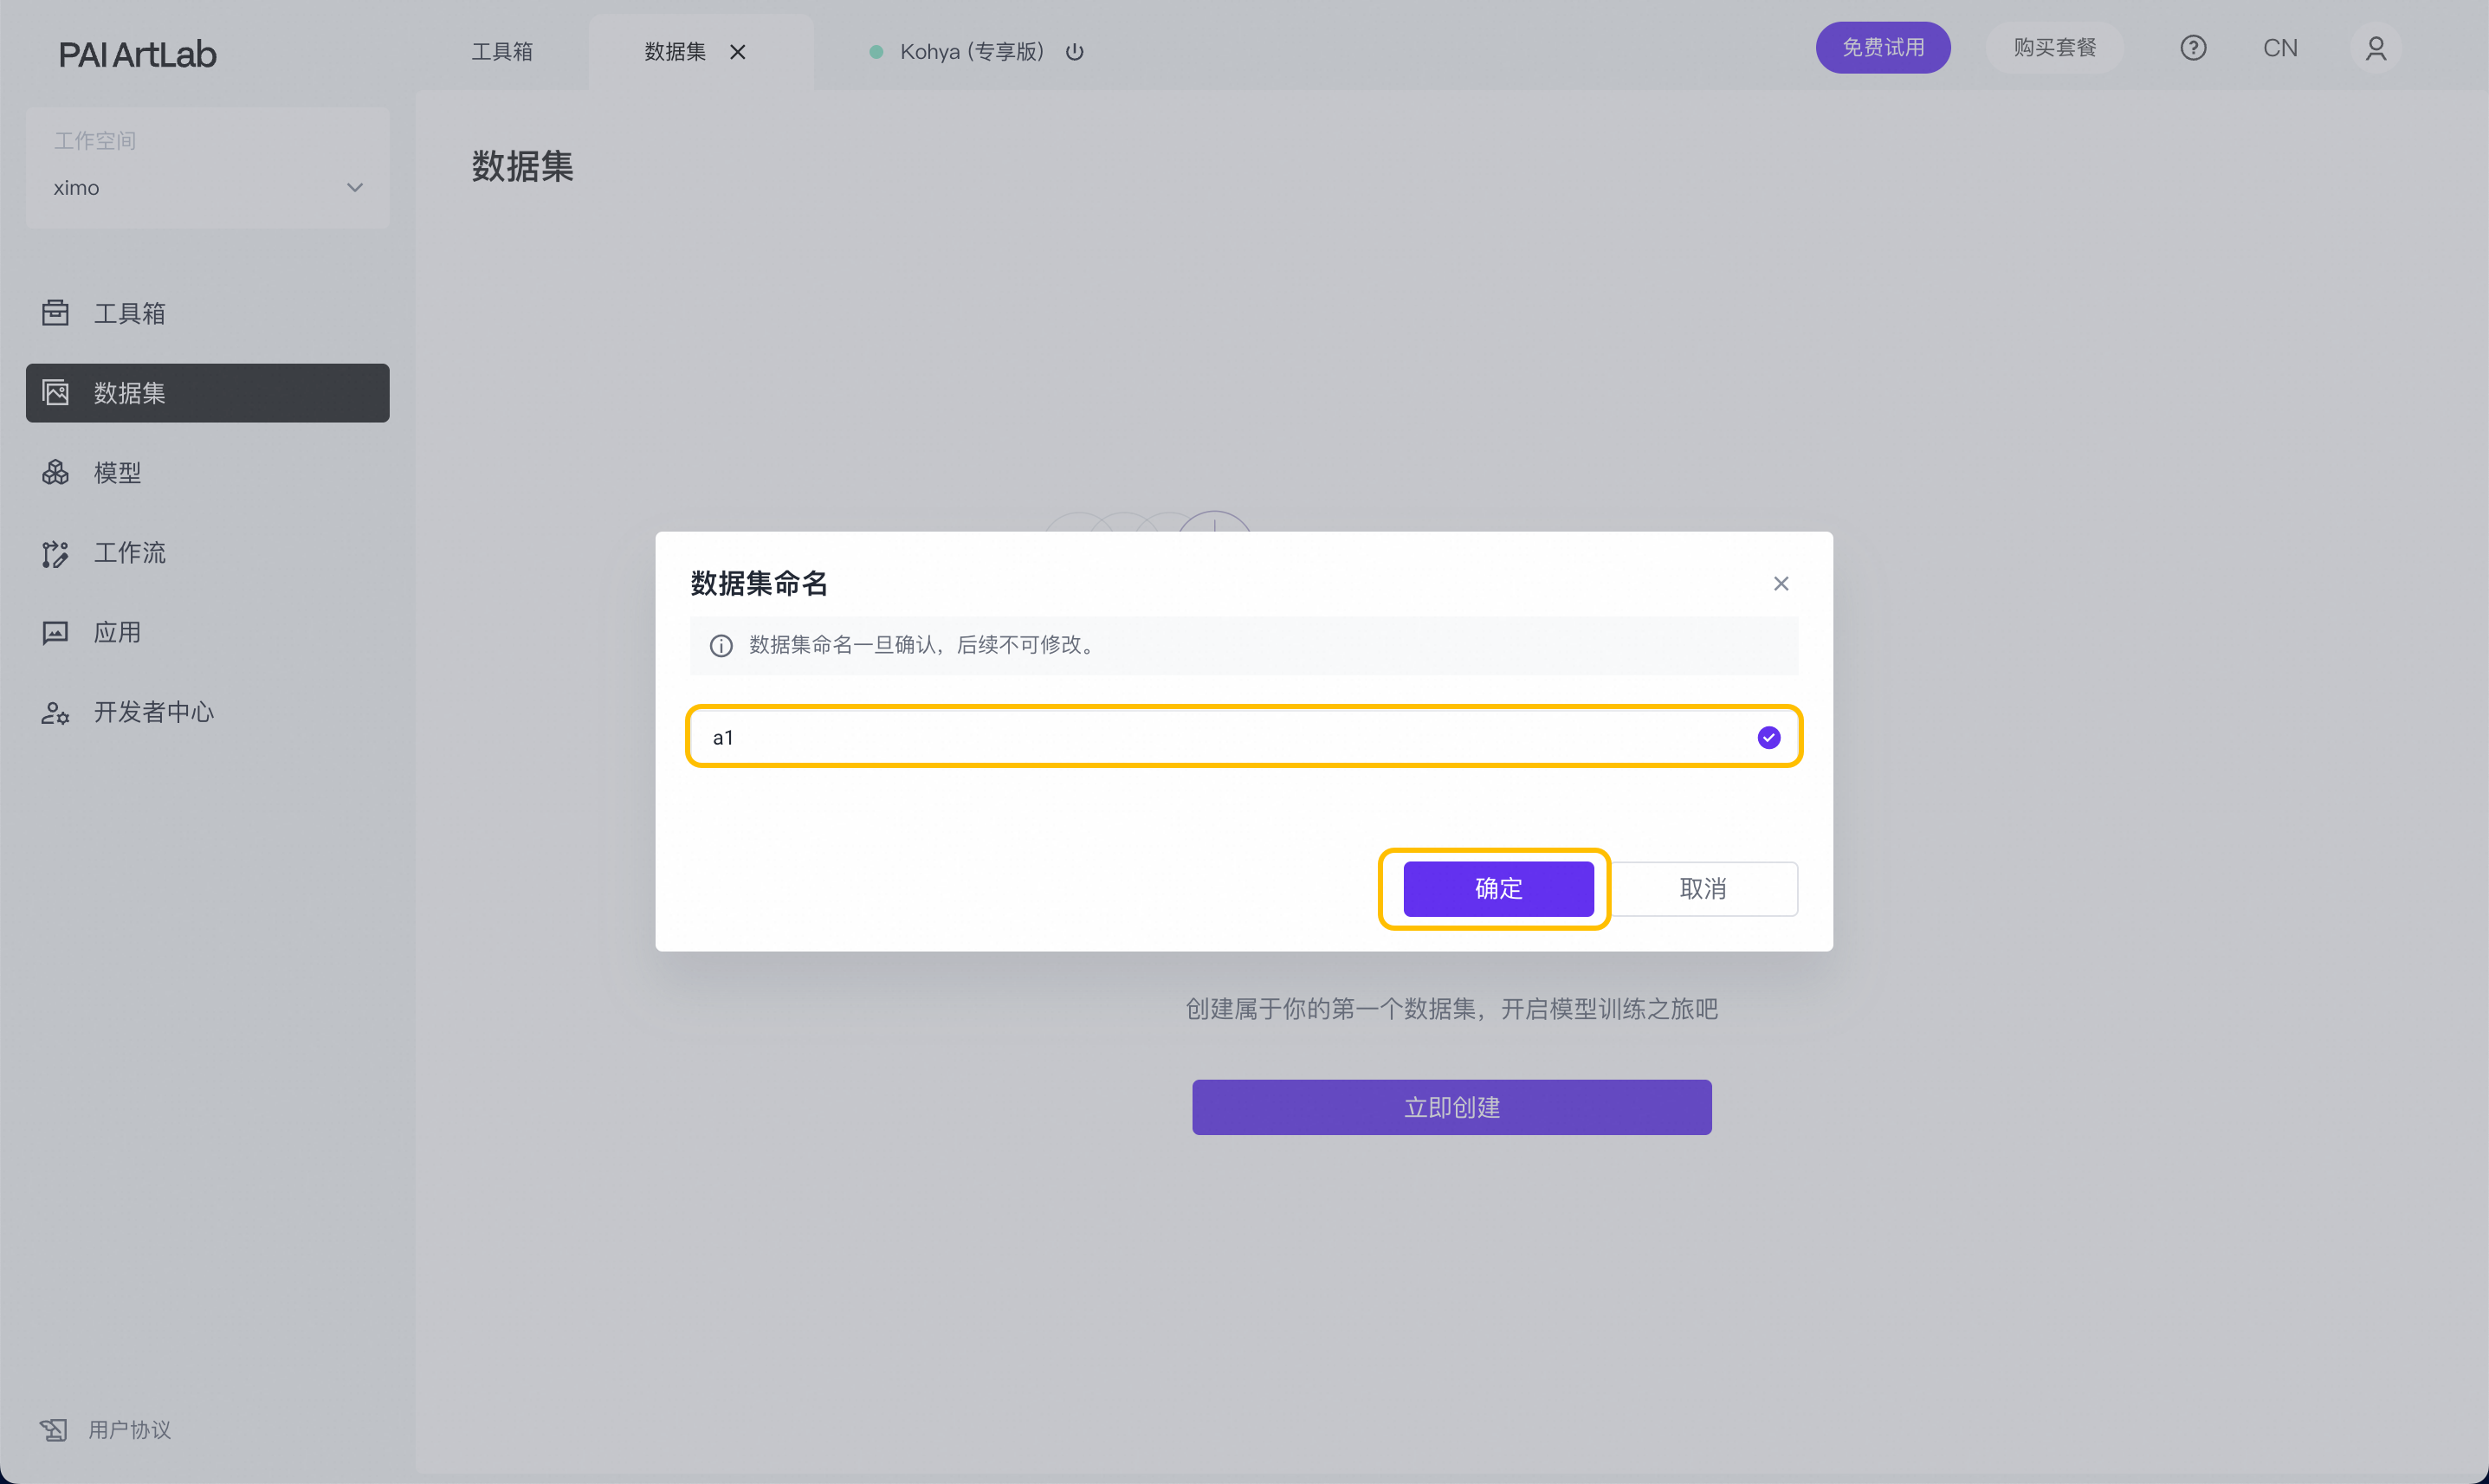Click the developer center user-gear icon
Viewport: 2489px width, 1484px height.
tap(55, 712)
